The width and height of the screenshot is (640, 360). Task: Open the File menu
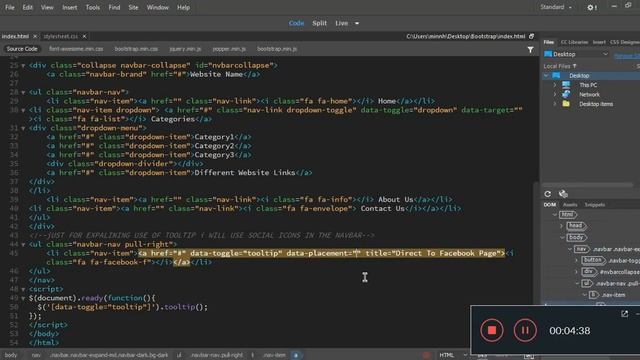click(10, 7)
